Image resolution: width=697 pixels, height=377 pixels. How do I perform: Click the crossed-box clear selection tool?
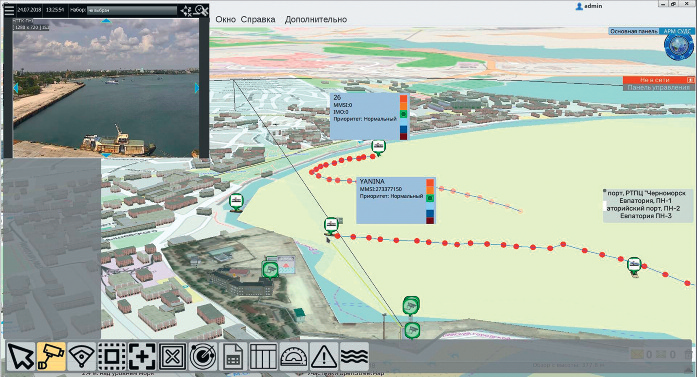point(172,356)
